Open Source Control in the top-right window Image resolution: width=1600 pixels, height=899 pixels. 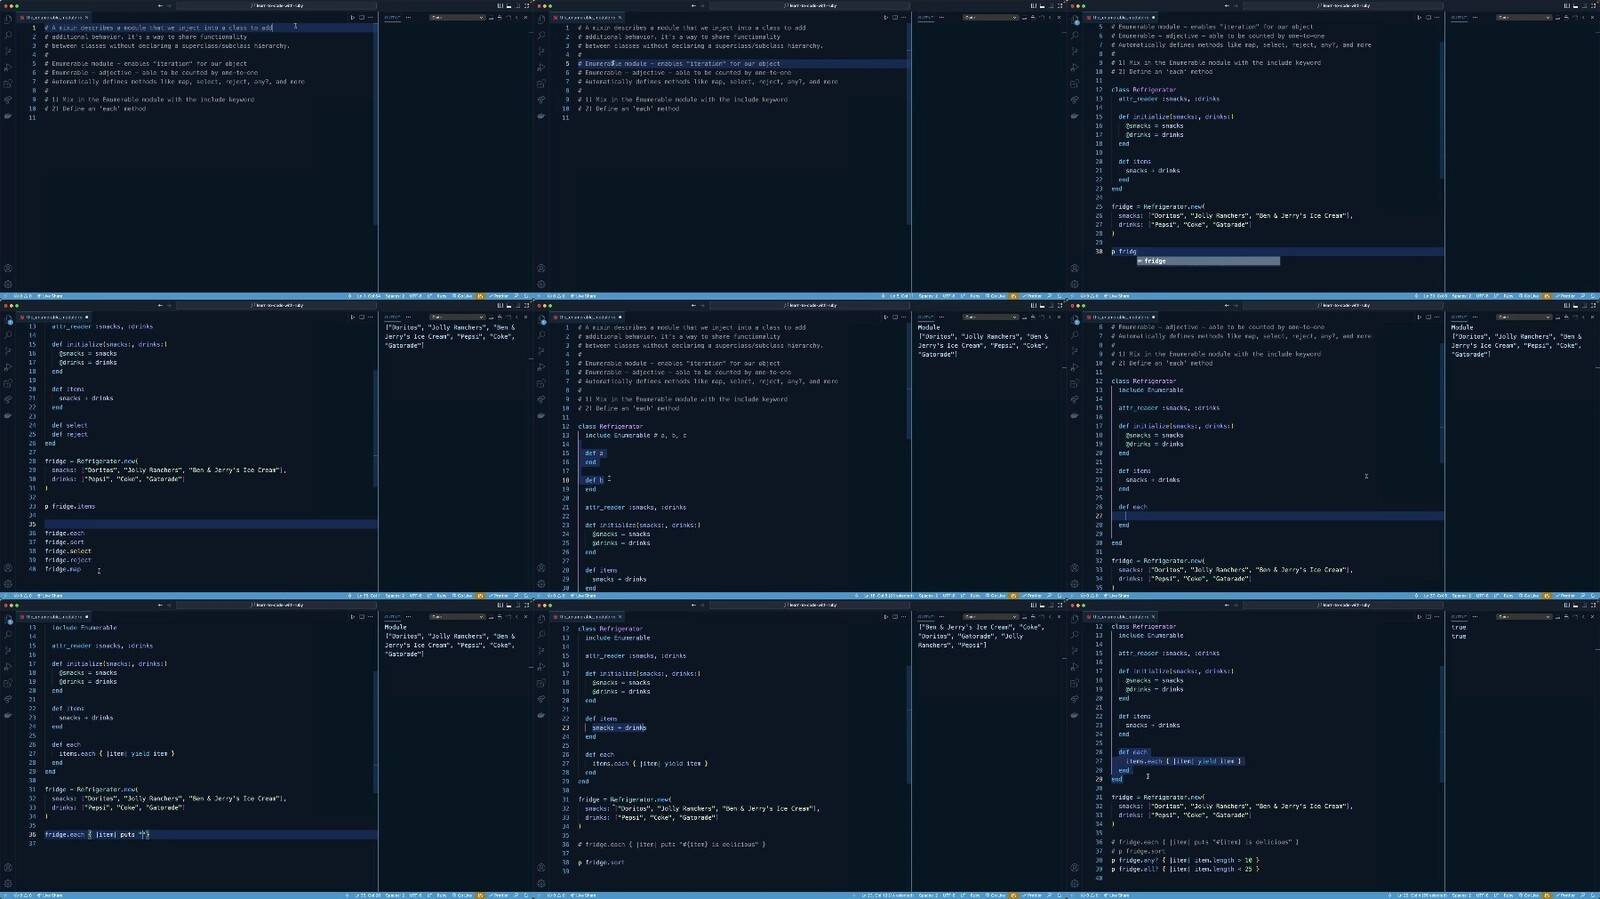pyautogui.click(x=1074, y=51)
